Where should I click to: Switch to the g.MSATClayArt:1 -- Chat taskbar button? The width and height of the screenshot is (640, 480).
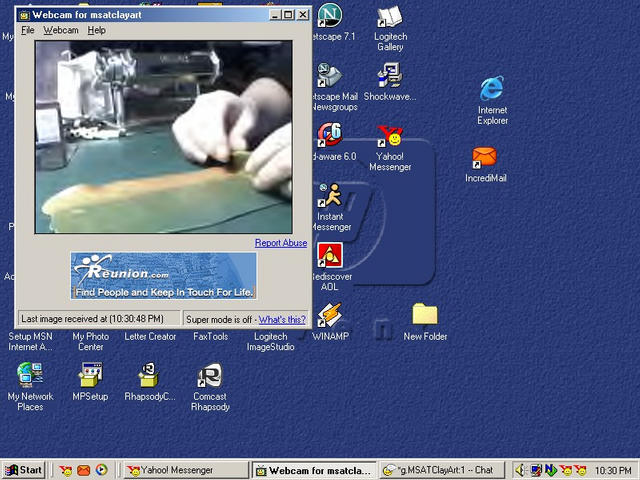coord(442,470)
